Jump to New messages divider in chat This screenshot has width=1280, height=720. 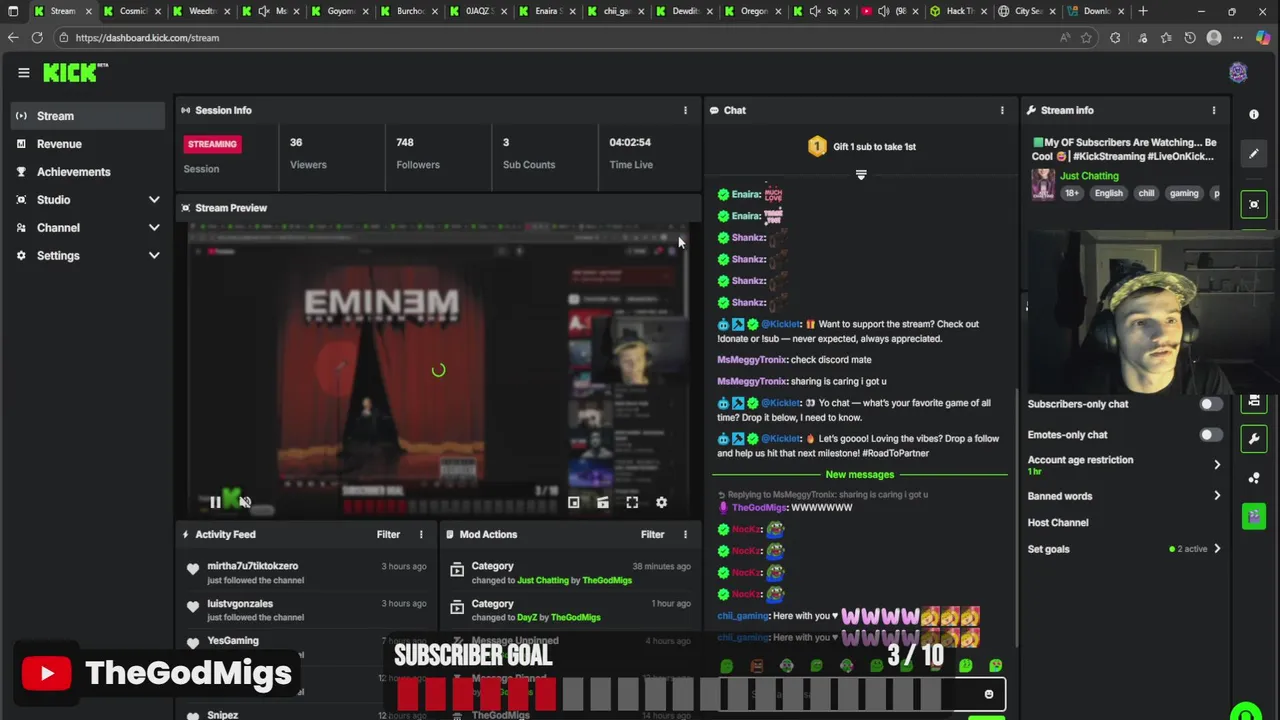point(860,474)
